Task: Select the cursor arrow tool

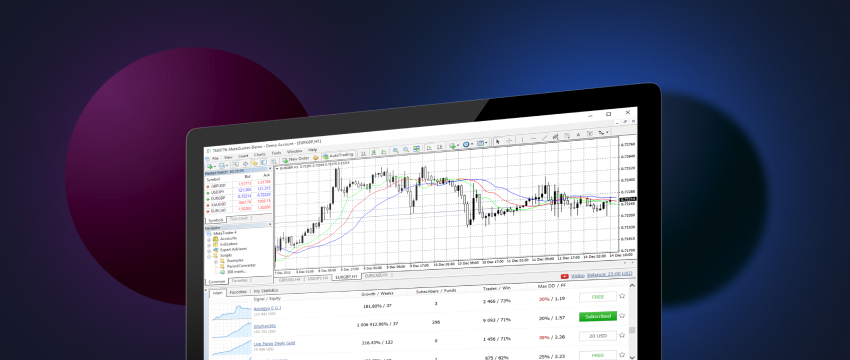Action: point(498,142)
